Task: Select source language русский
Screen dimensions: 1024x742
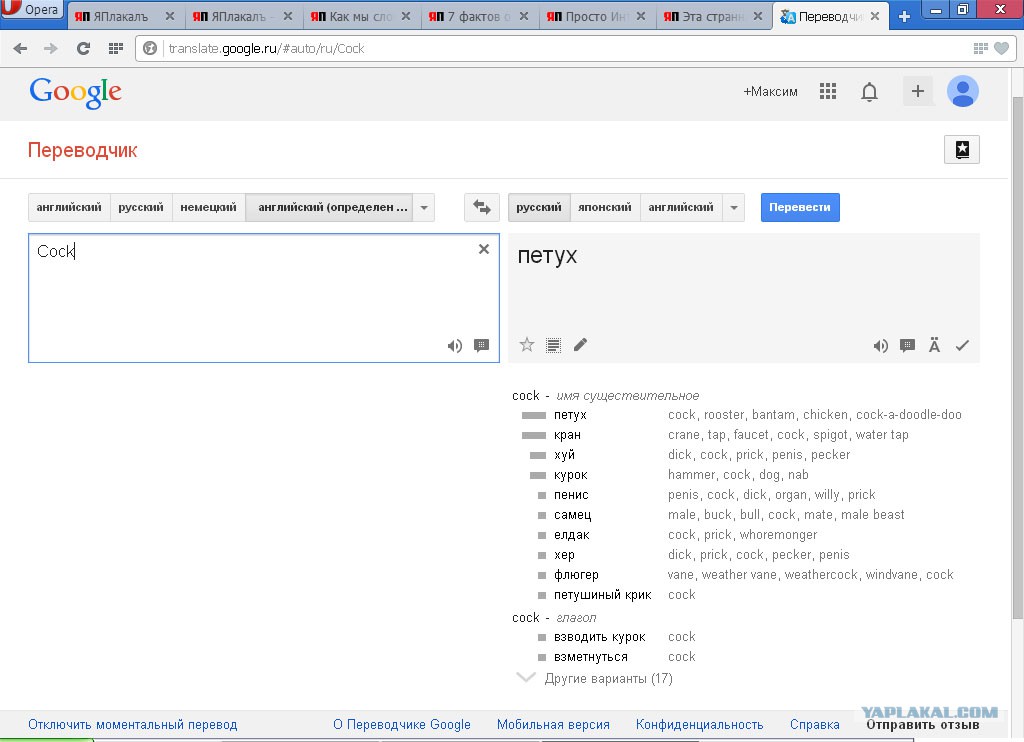Action: coord(141,208)
